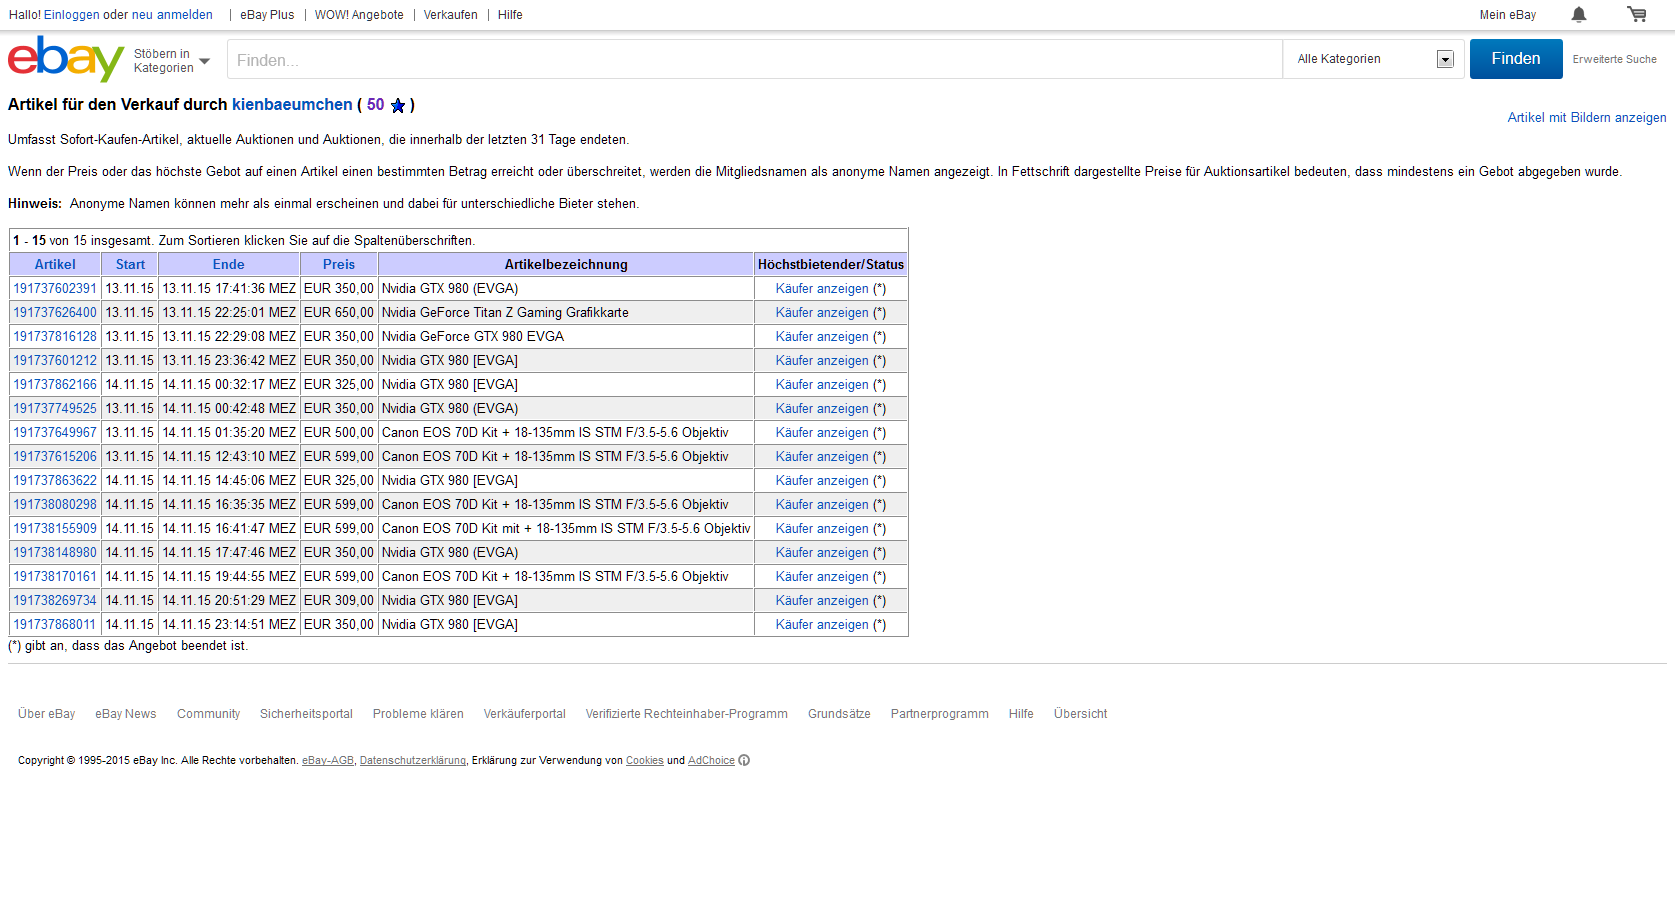Click Käufer anzeigen for EUR 500,00 Canon row

pyautogui.click(x=822, y=432)
